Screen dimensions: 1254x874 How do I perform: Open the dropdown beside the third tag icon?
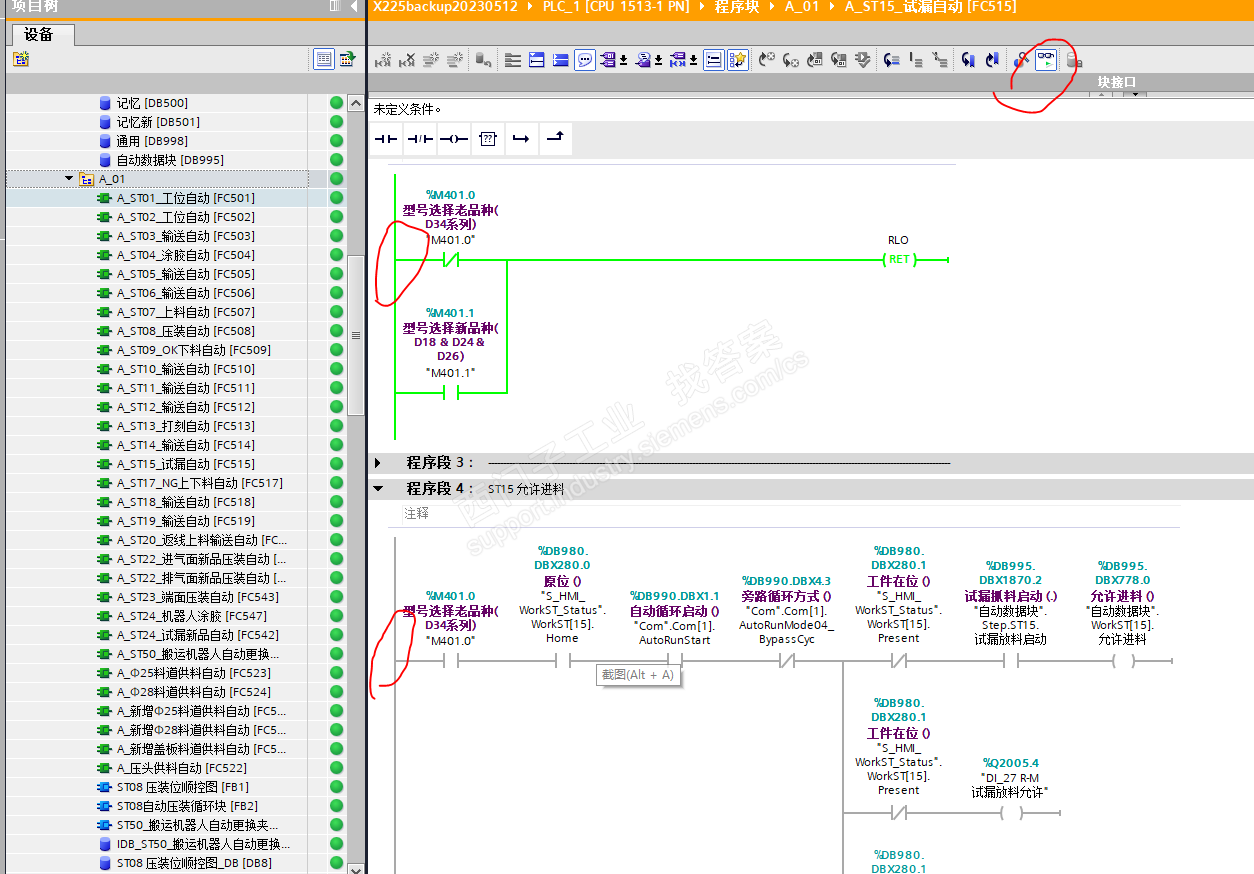tap(694, 60)
